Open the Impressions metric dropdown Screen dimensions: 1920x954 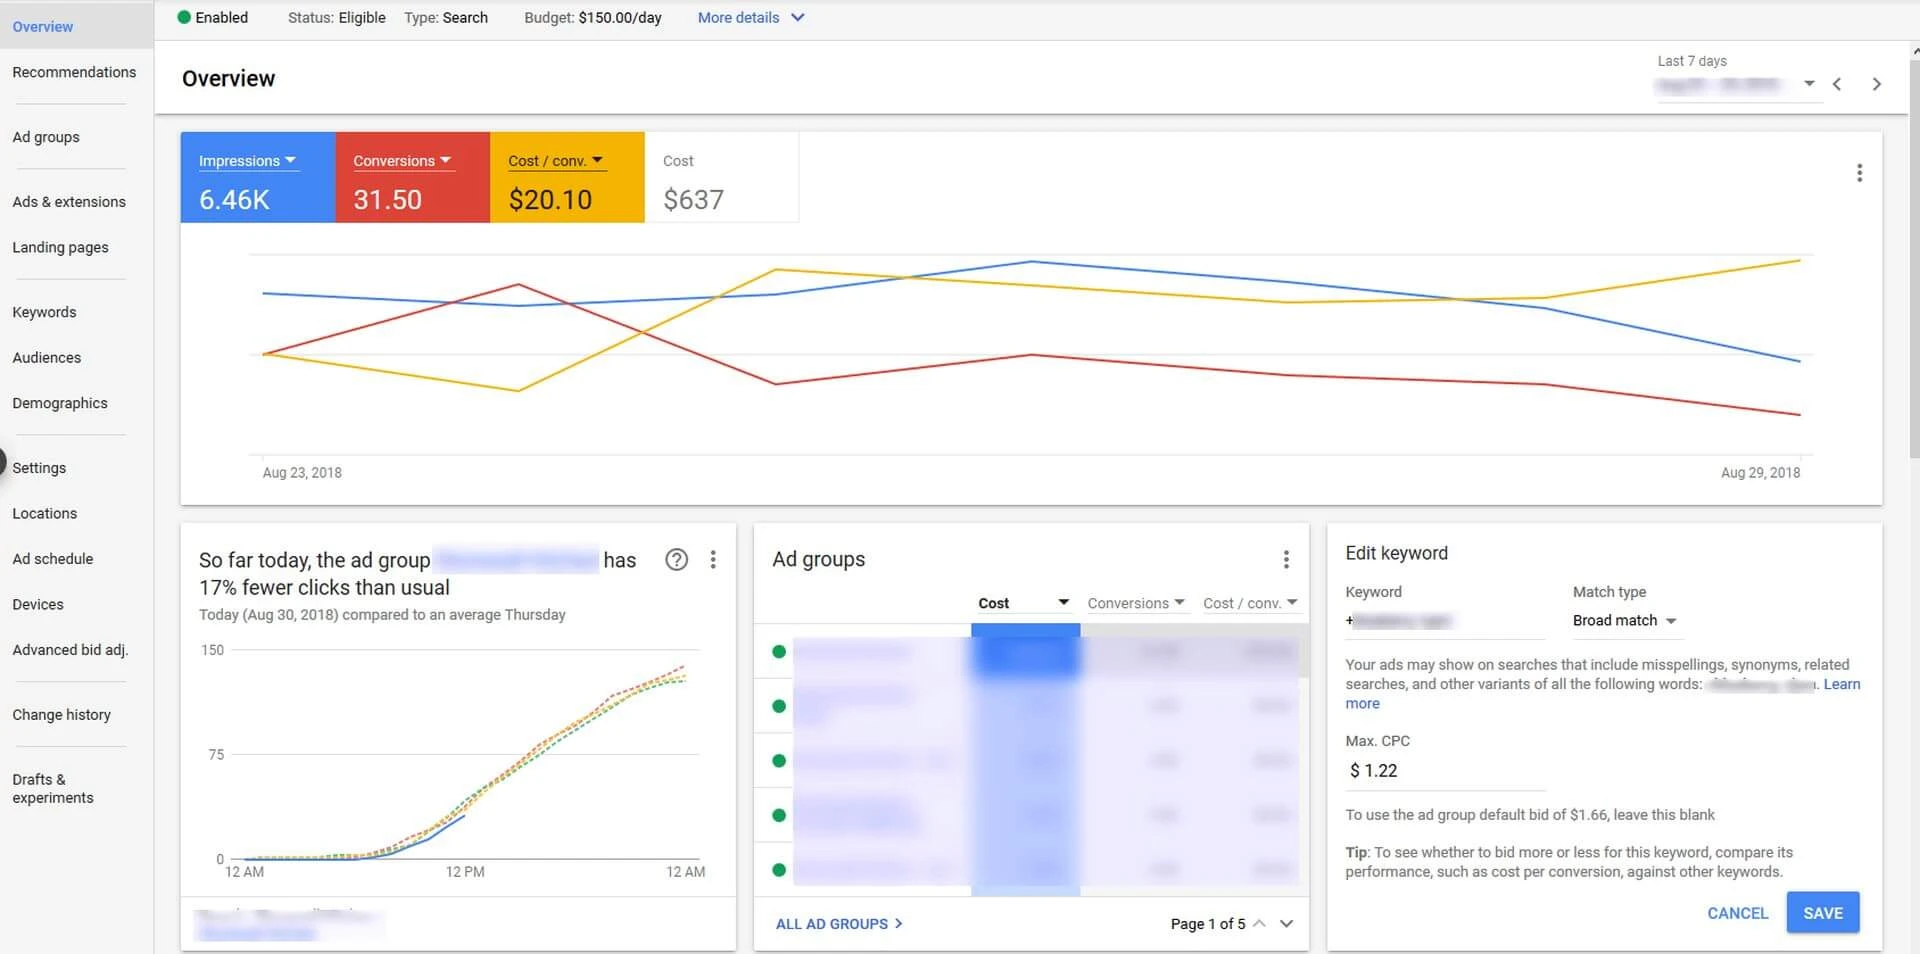point(291,160)
